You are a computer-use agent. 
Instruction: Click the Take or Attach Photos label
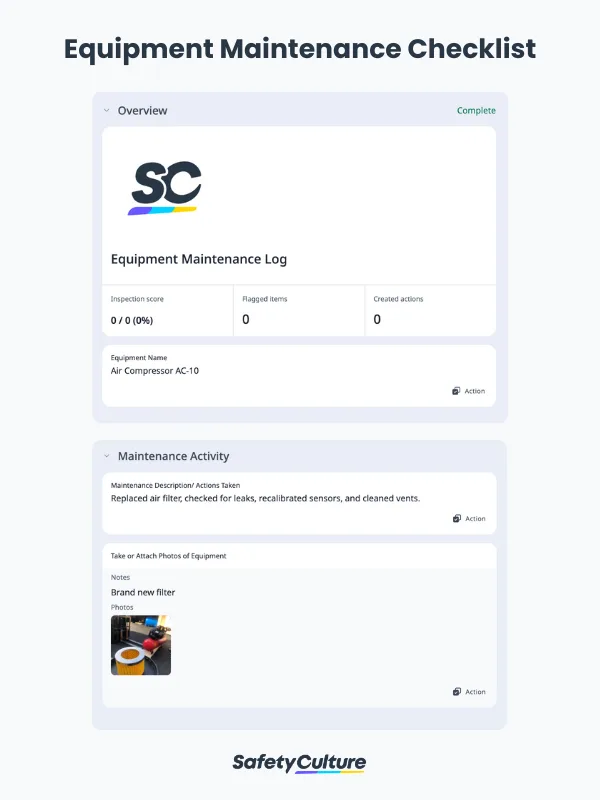pyautogui.click(x=168, y=555)
